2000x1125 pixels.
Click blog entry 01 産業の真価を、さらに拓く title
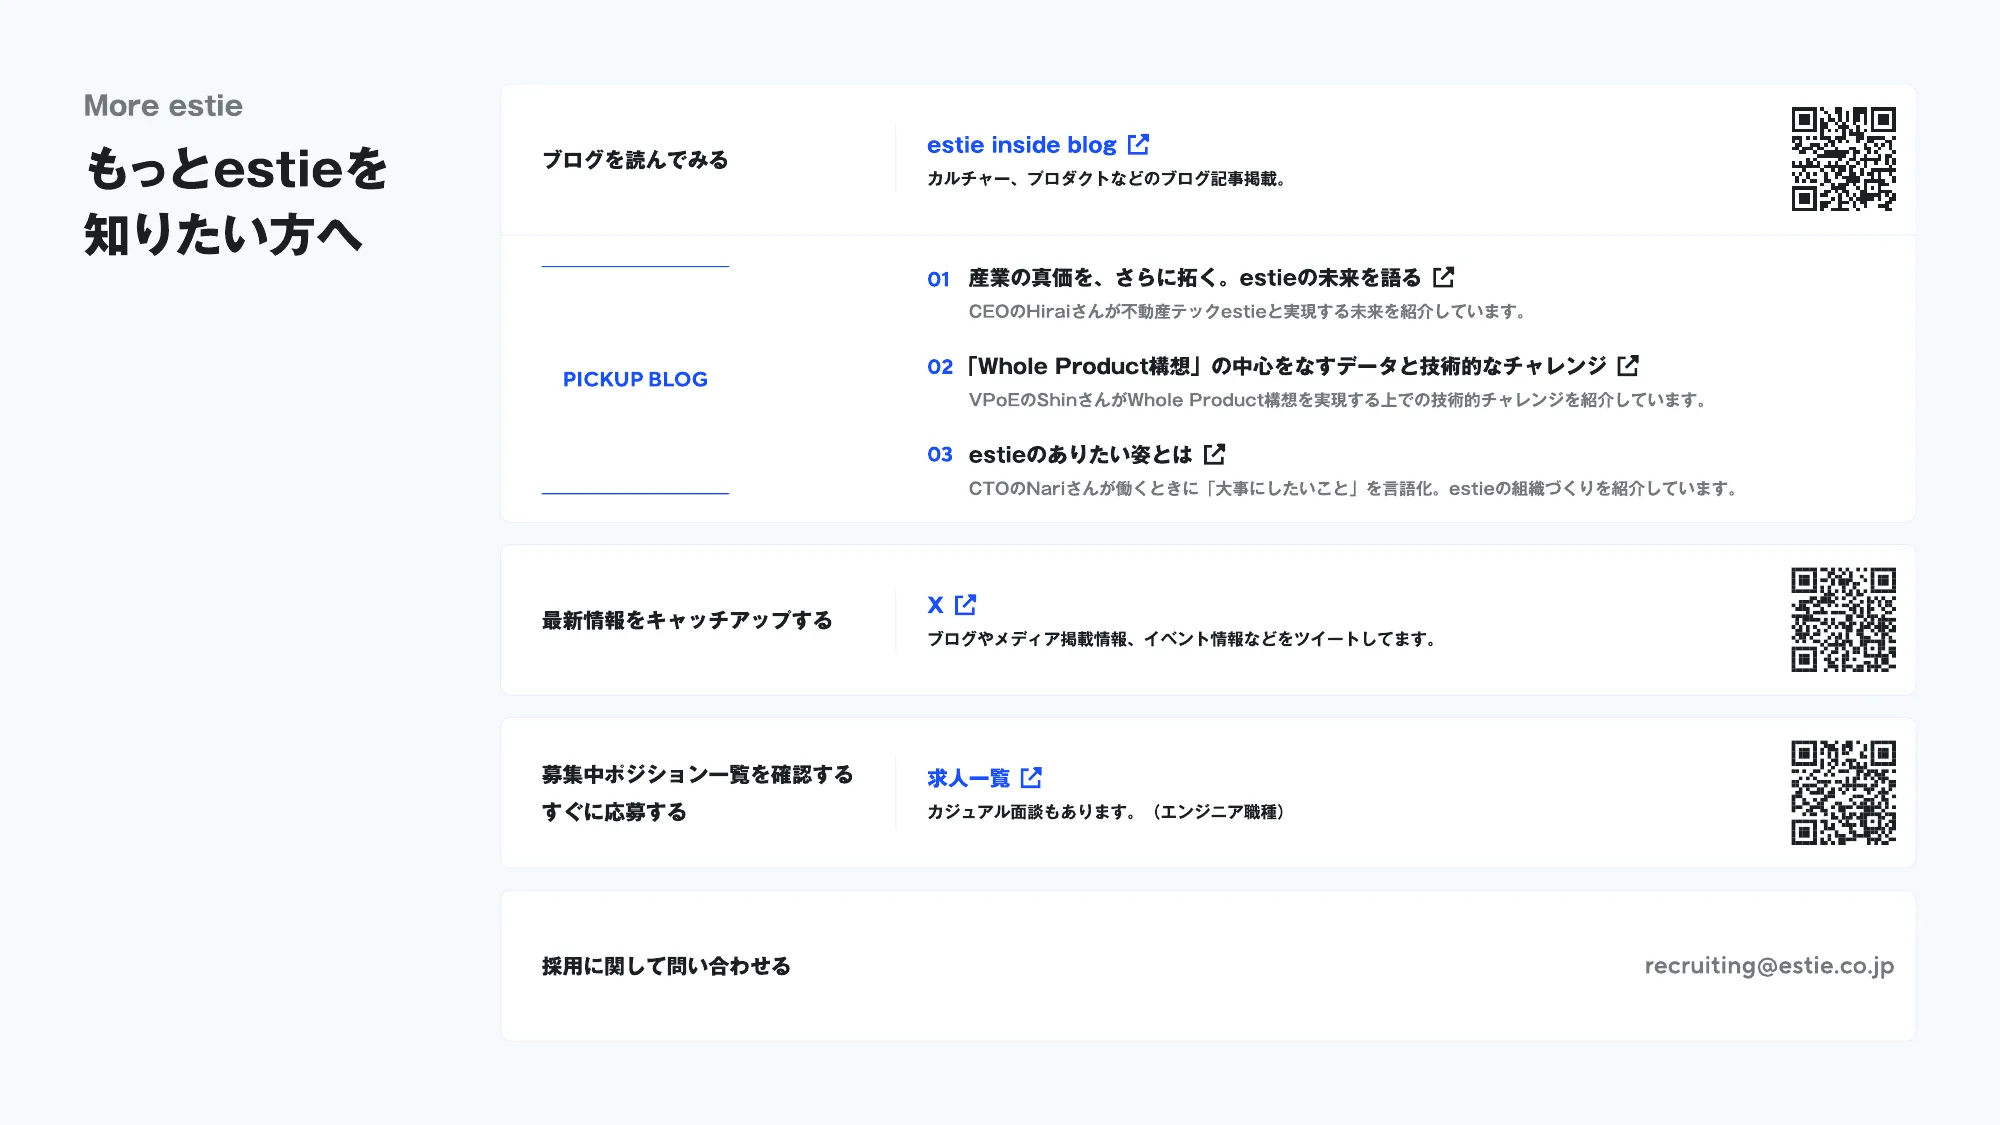(1193, 278)
